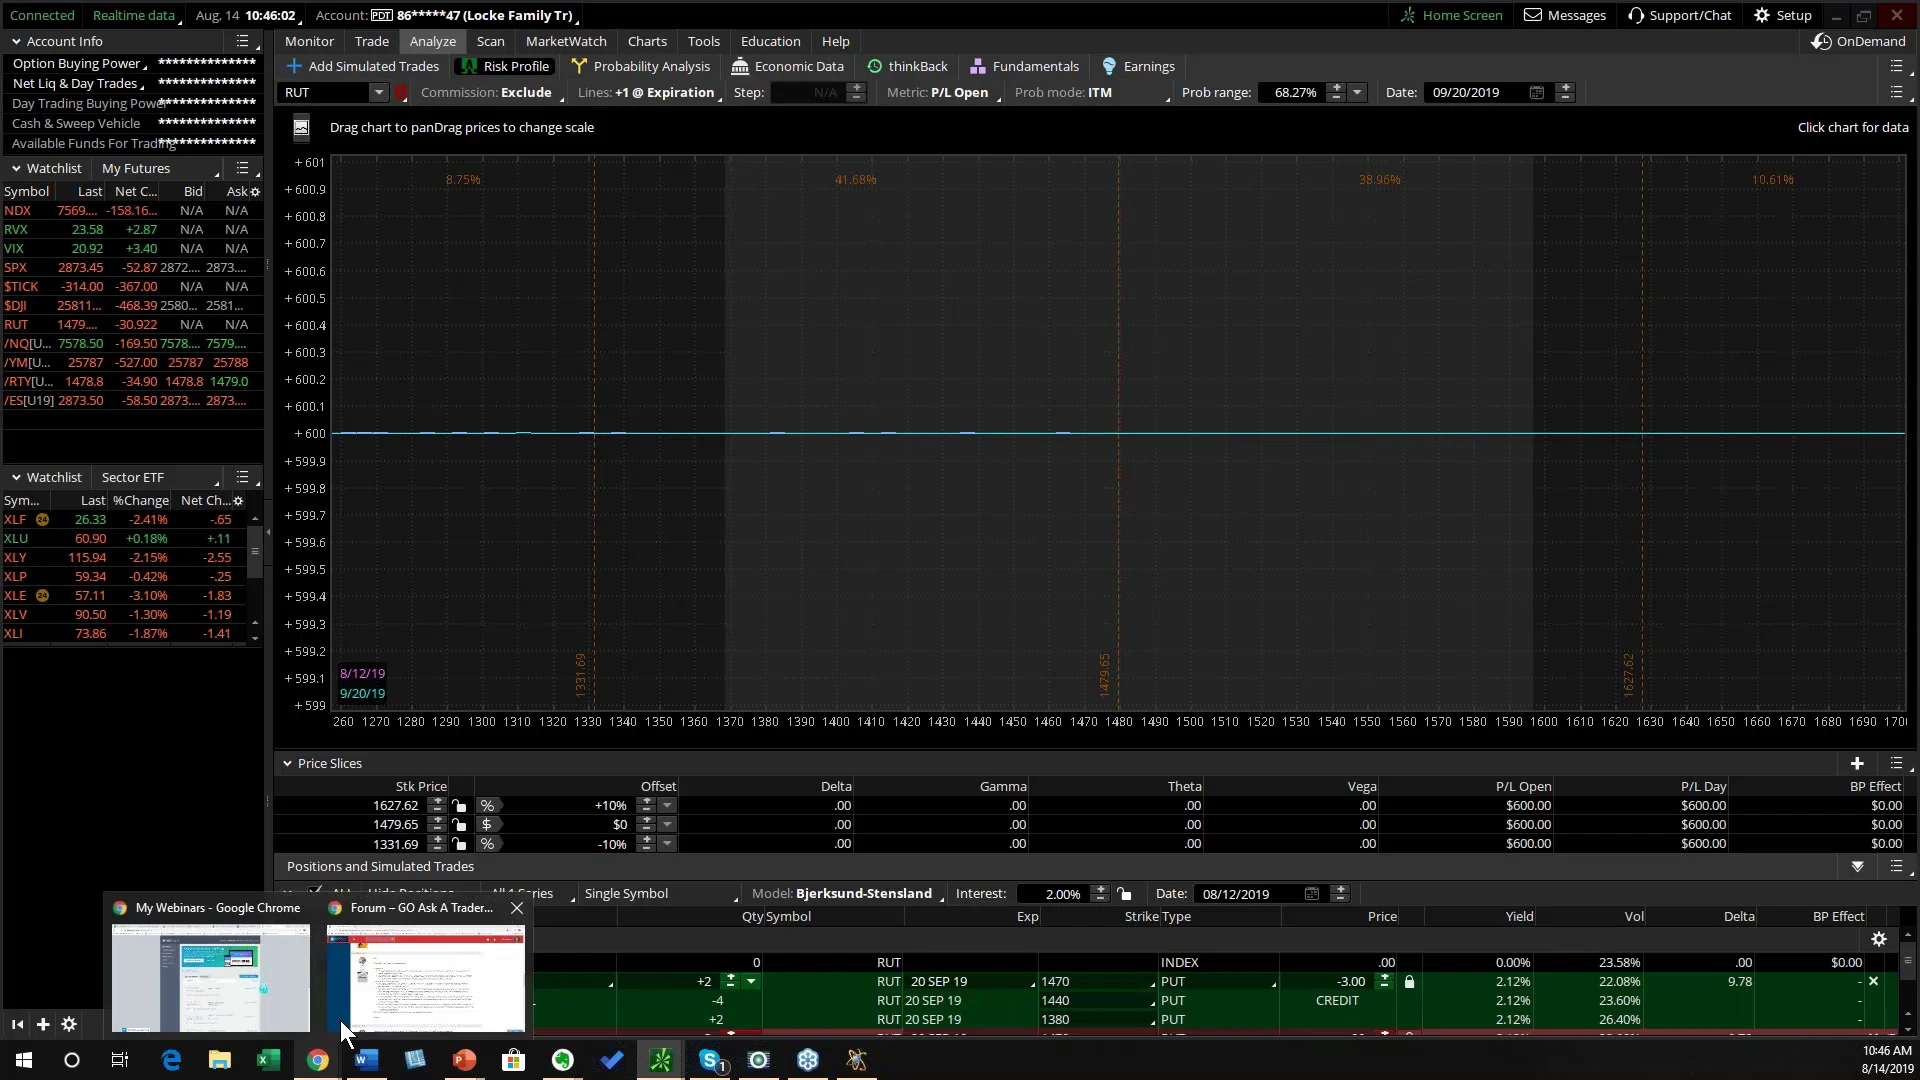Toggle the Interest rate lock

[1124, 893]
